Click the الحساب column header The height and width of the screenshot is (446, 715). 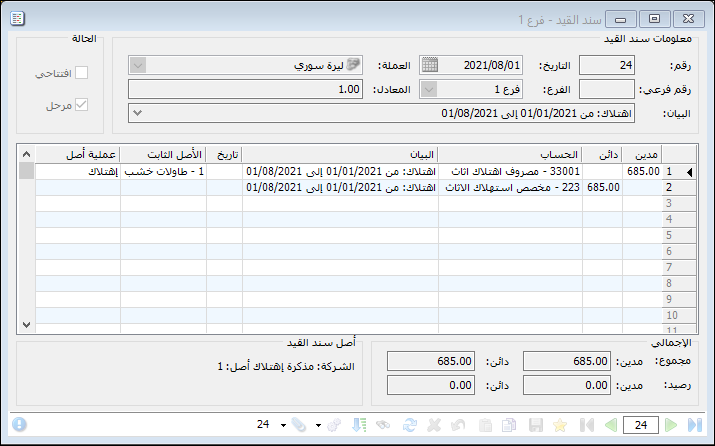click(x=510, y=155)
